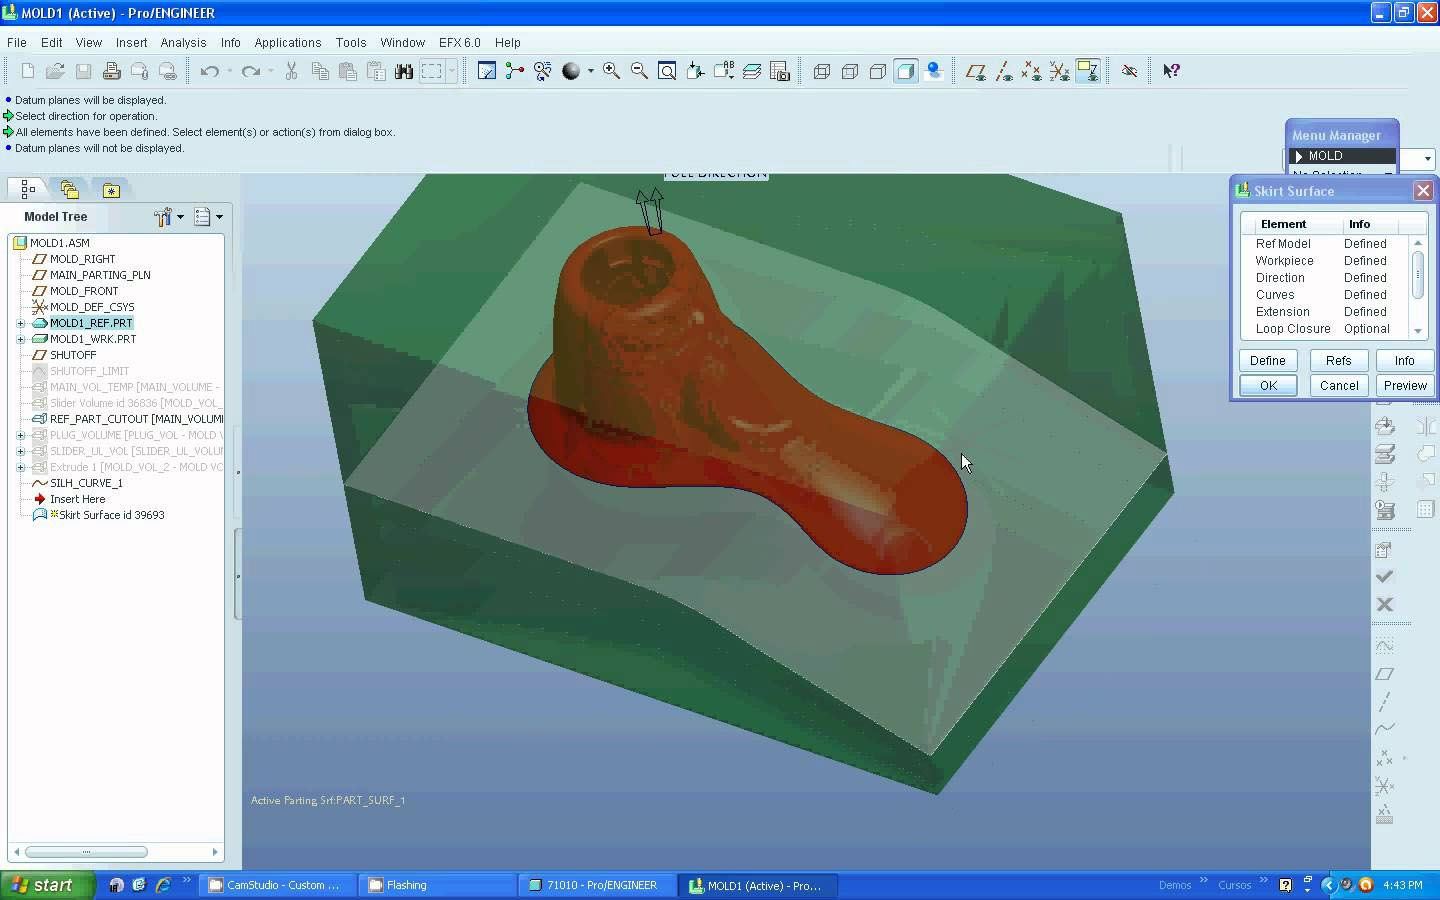Switch to the Favorites navigator tab
Screen dimensions: 1440x900
click(111, 190)
